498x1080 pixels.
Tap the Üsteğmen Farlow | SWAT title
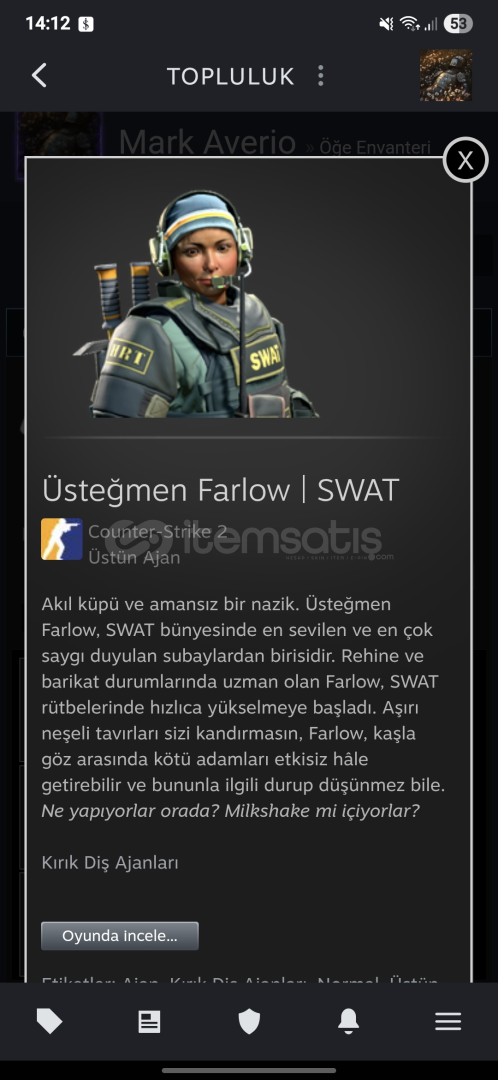point(220,490)
